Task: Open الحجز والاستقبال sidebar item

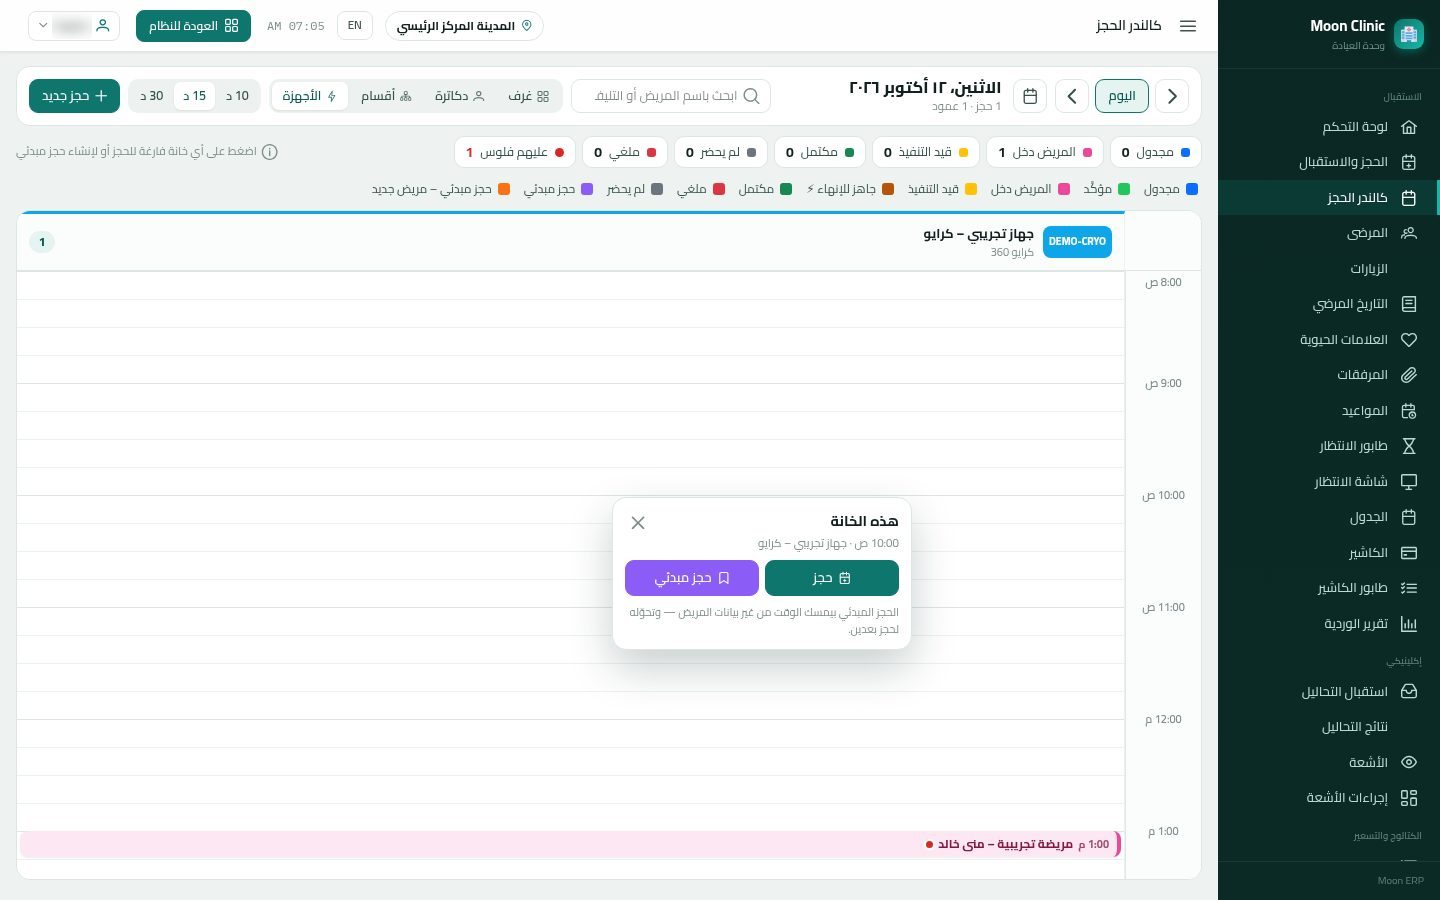Action: pyautogui.click(x=1328, y=162)
